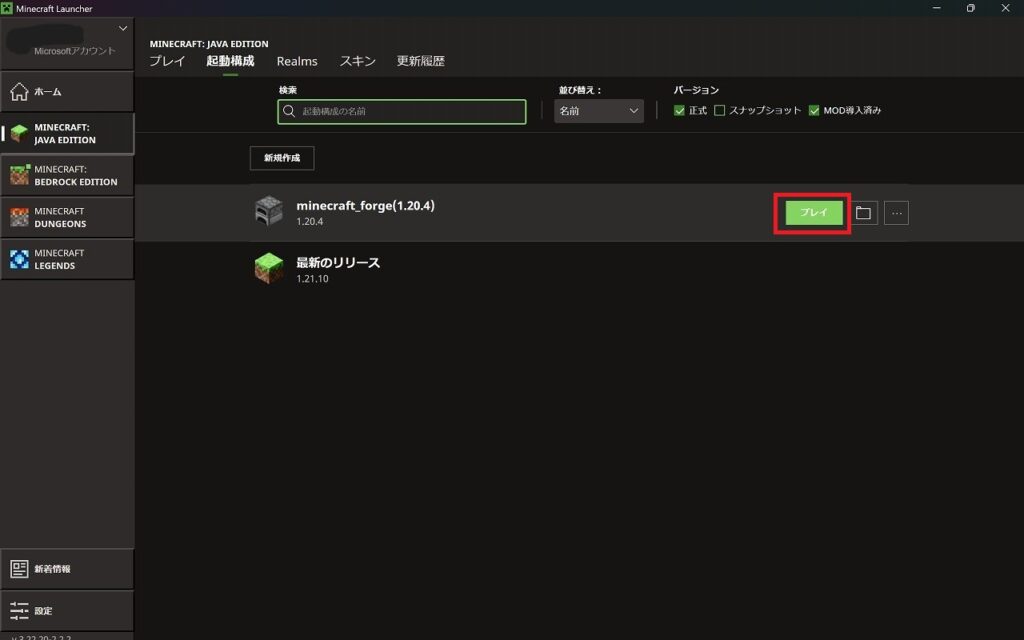Open Minecraft Legends from the sidebar
The width and height of the screenshot is (1024, 640).
(67, 259)
